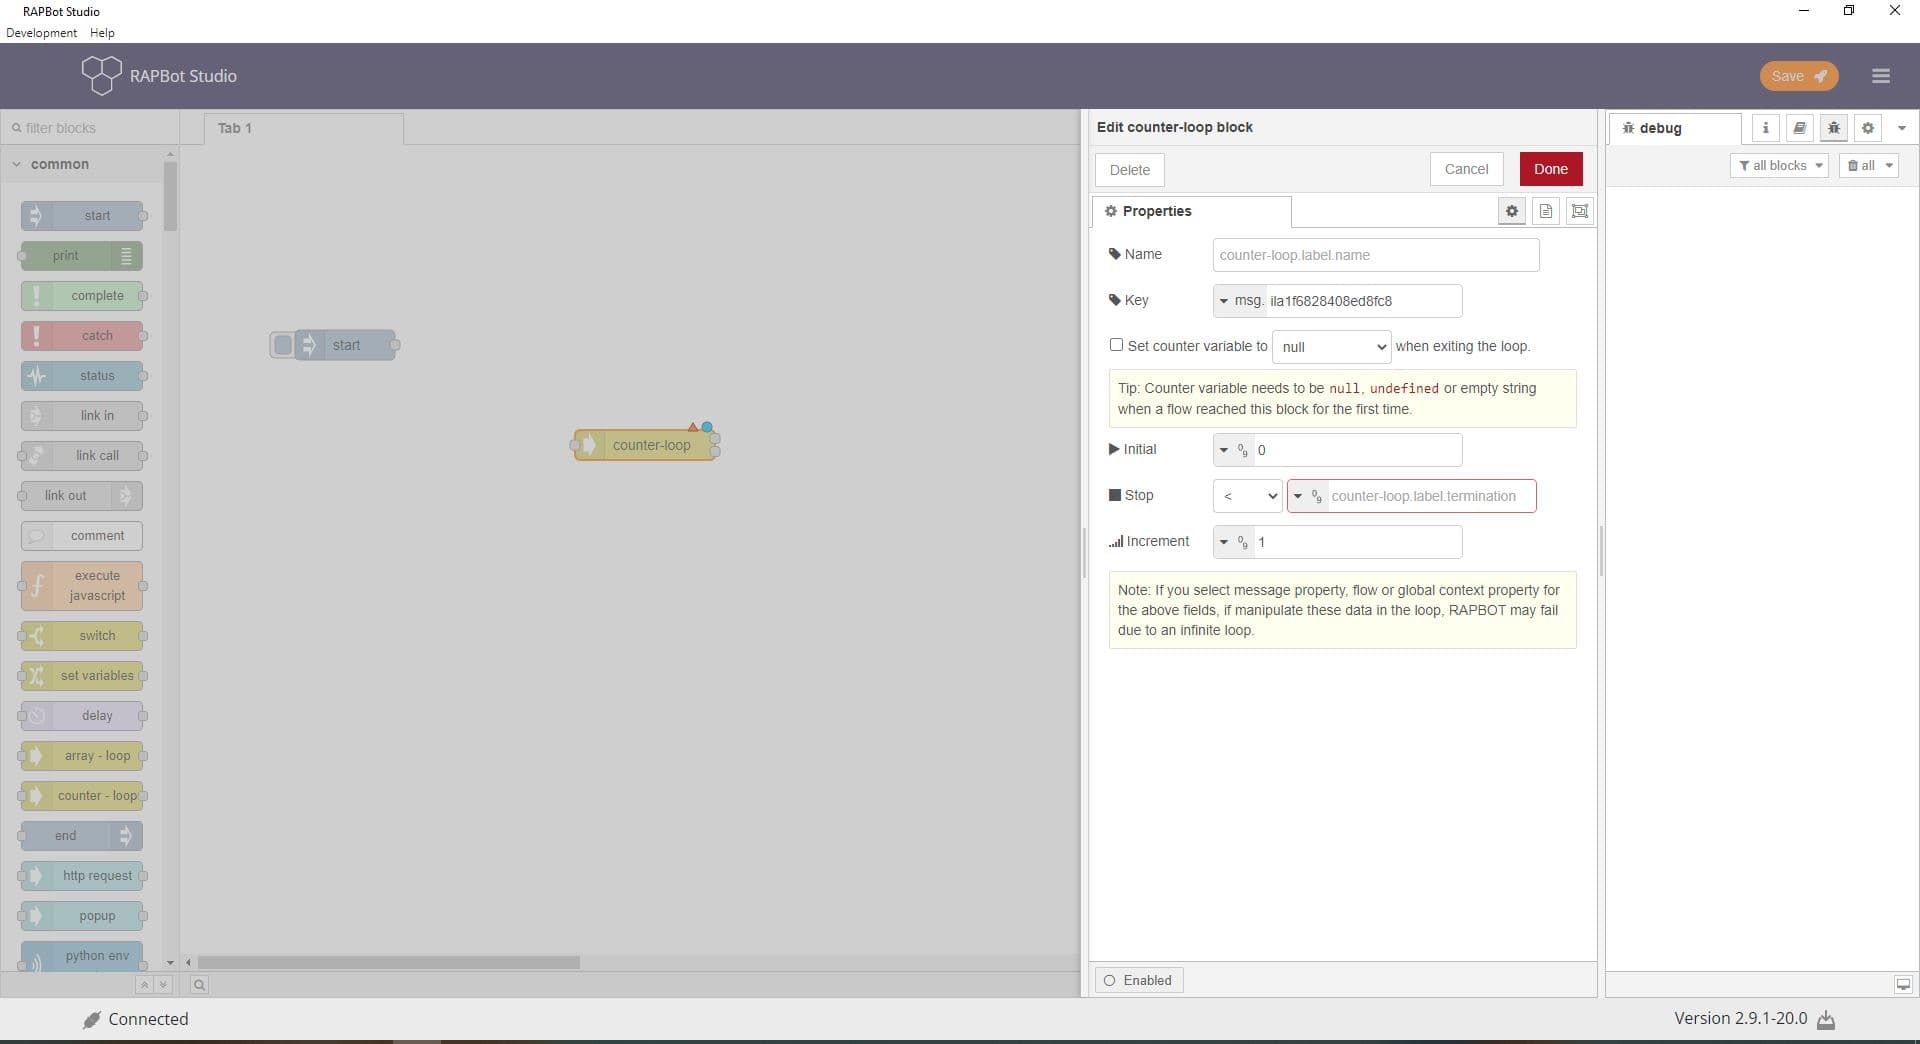Click the Connected status indicator

pyautogui.click(x=135, y=1019)
